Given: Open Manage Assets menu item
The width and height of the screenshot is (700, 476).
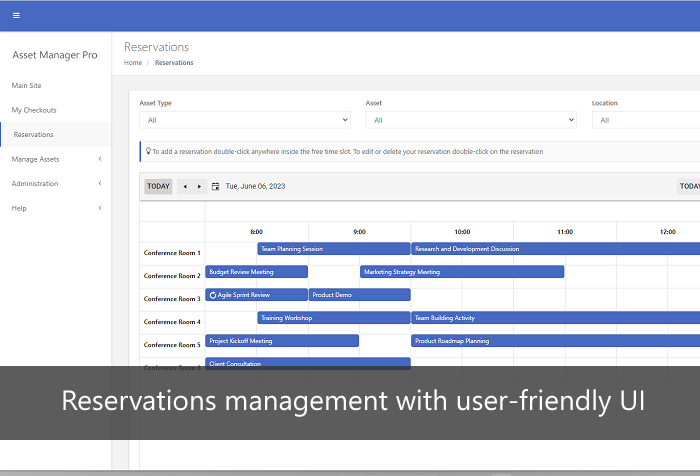Looking at the screenshot, I should click(35, 159).
